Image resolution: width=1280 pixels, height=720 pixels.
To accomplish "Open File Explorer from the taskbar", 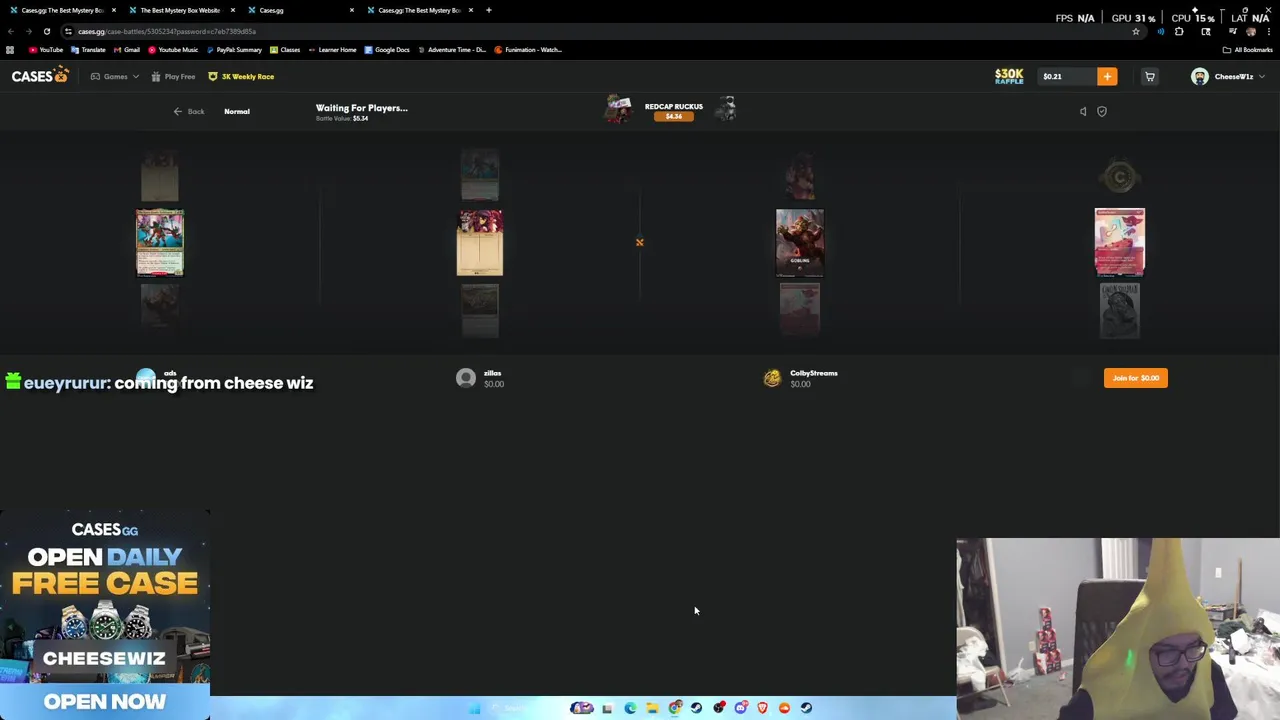I will pos(652,708).
